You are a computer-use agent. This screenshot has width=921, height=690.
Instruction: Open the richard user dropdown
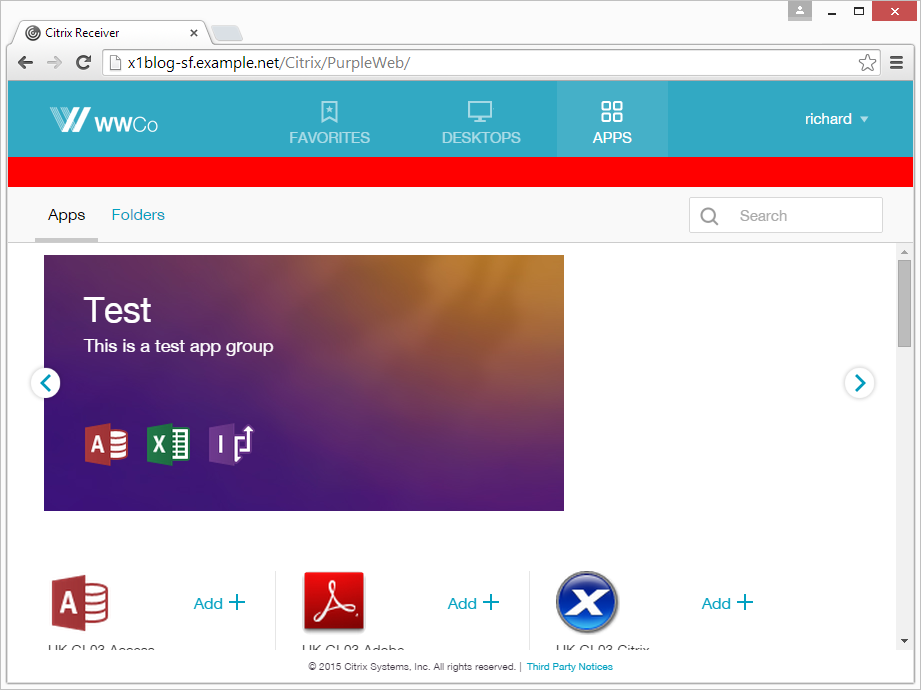coord(837,119)
